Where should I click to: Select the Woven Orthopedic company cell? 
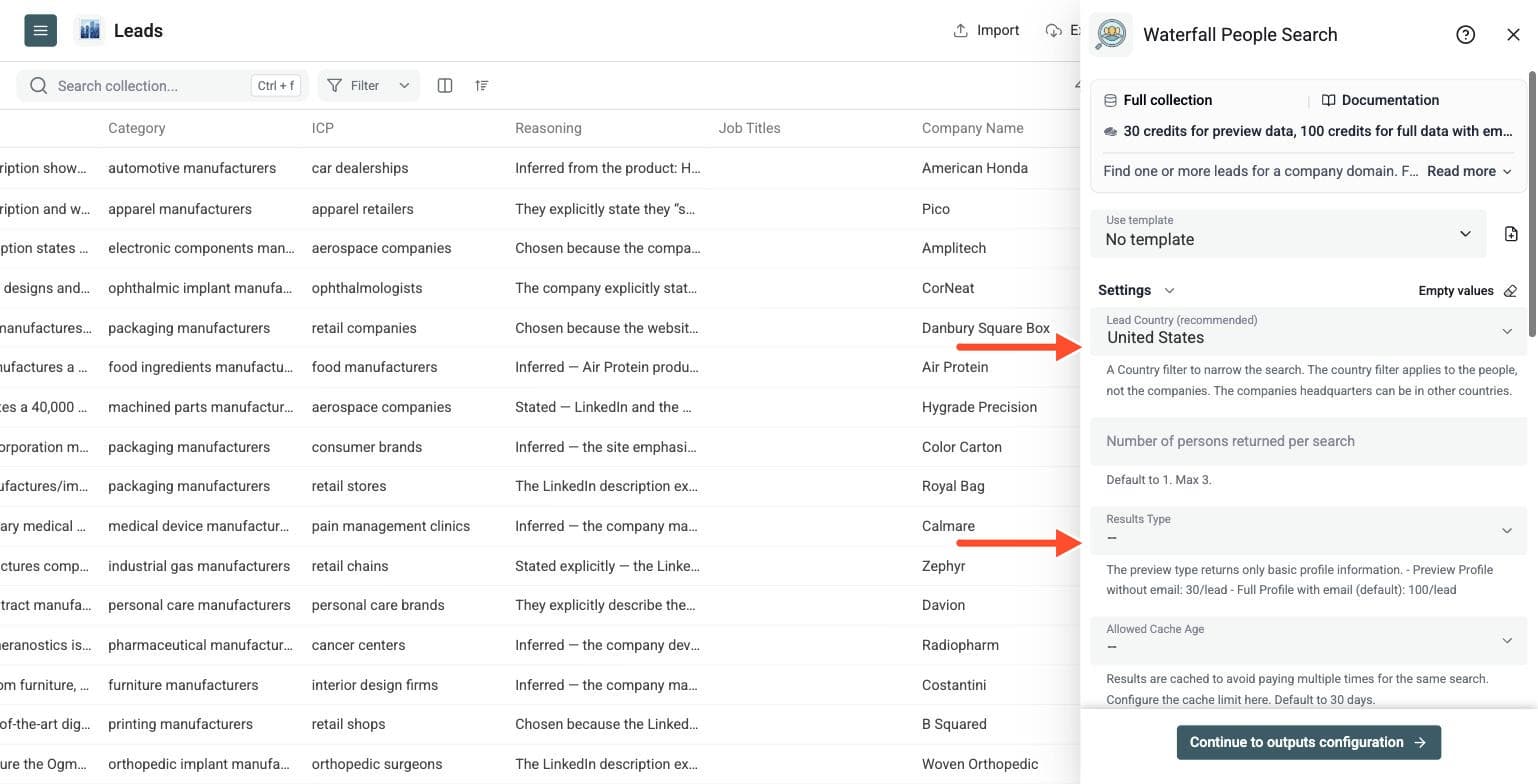tap(980, 764)
